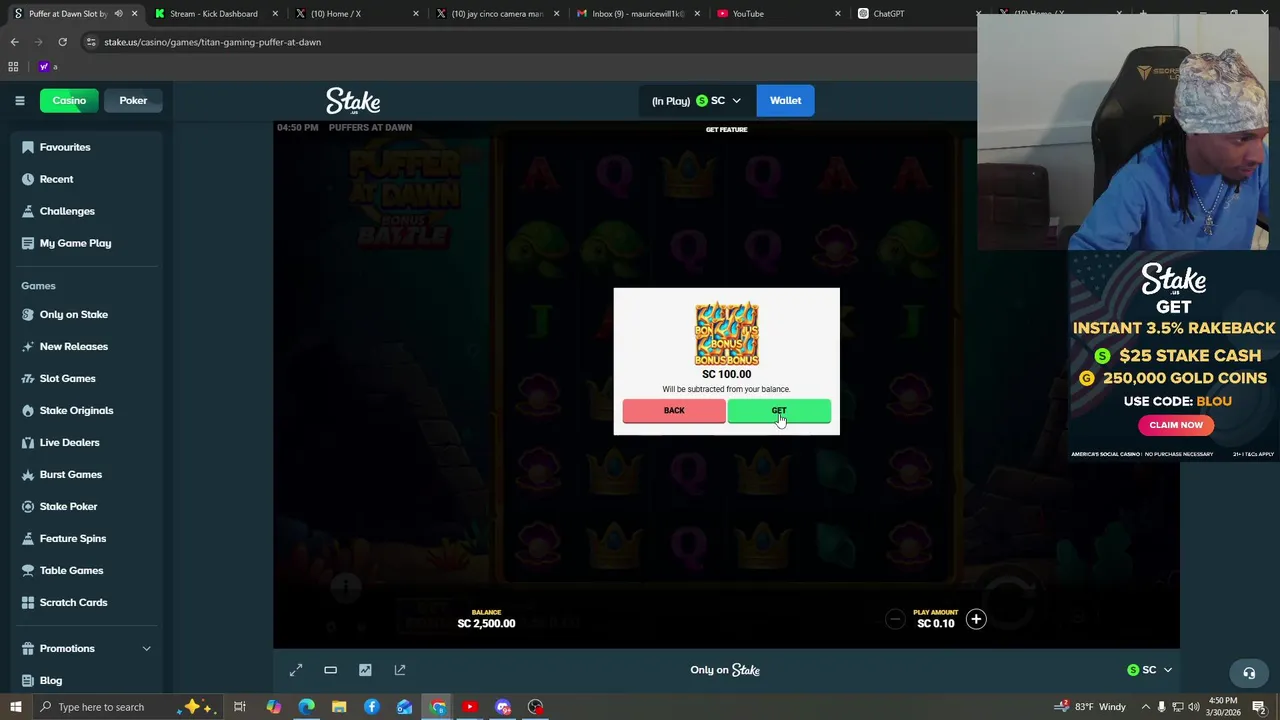Click the SC 100.00 feature price
Screen dimensions: 1280x720
727,374
